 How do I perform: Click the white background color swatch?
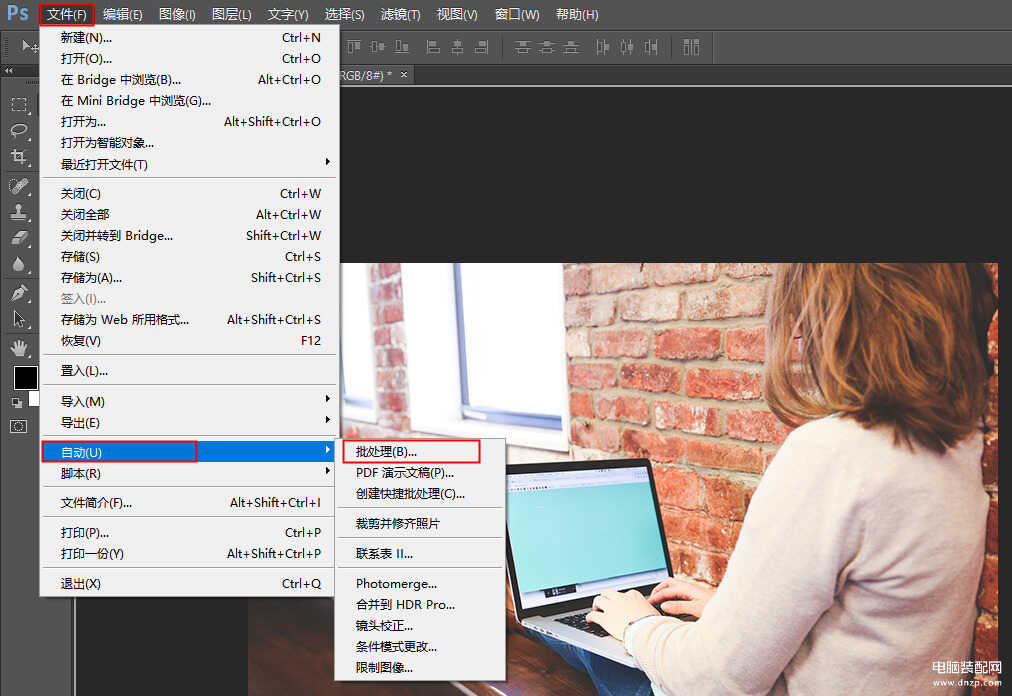coord(34,398)
